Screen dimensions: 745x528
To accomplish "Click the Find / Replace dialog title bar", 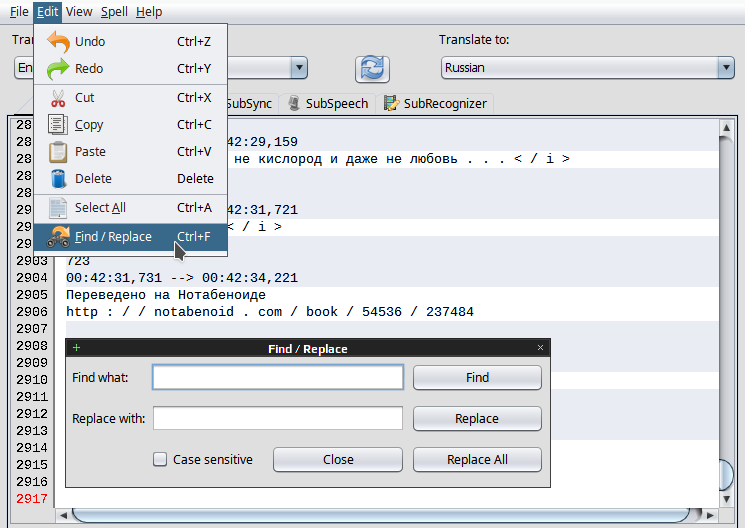I will pyautogui.click(x=308, y=348).
